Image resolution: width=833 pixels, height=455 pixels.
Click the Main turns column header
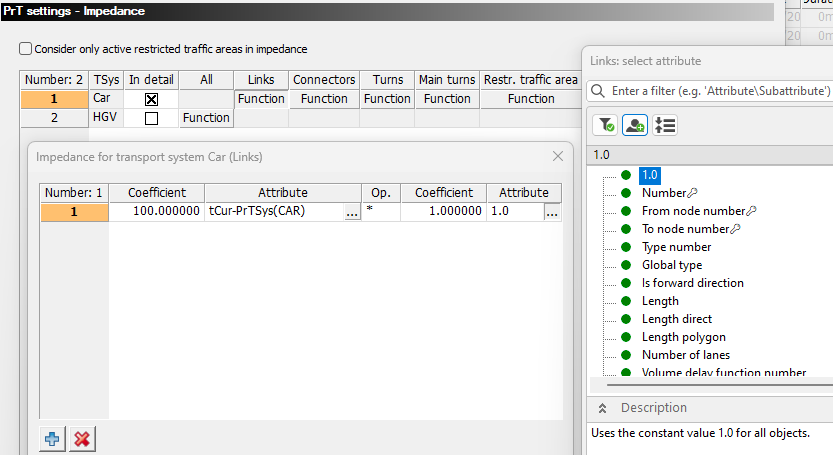pos(447,80)
